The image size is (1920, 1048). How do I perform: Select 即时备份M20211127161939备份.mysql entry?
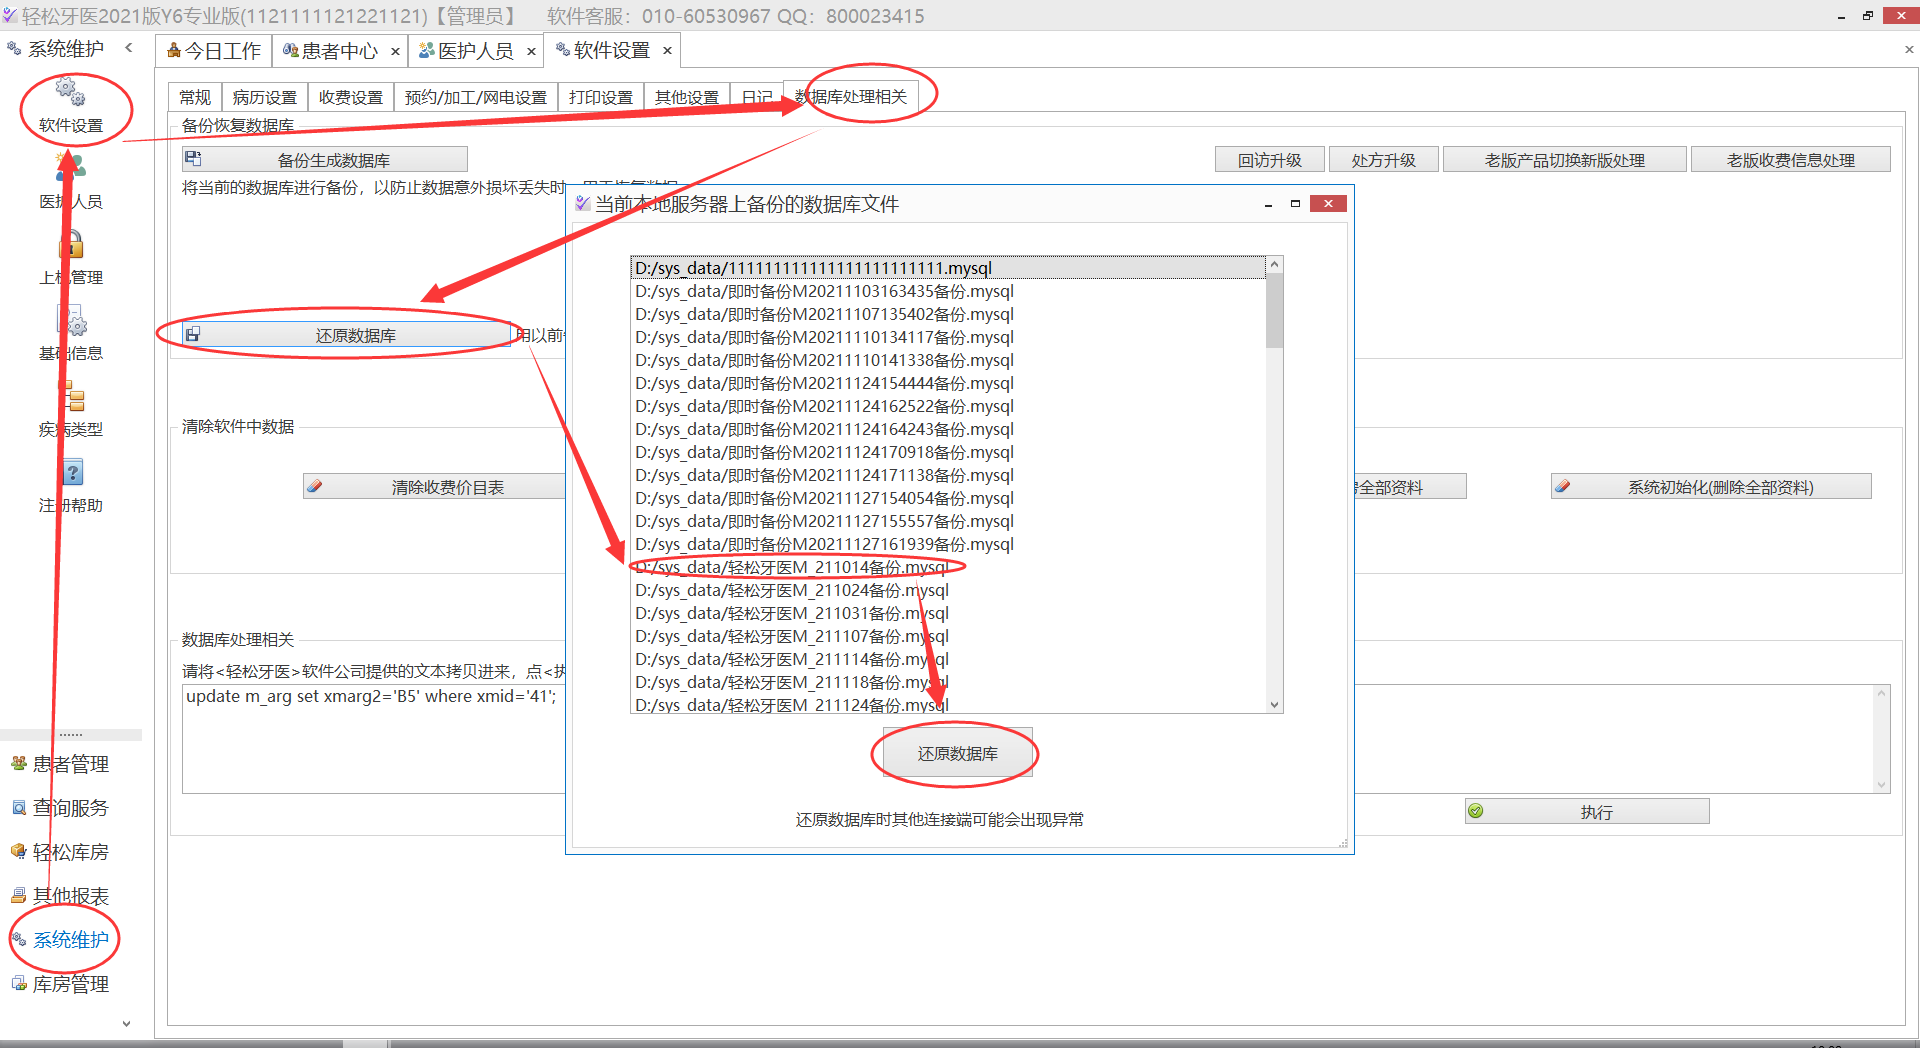point(948,544)
